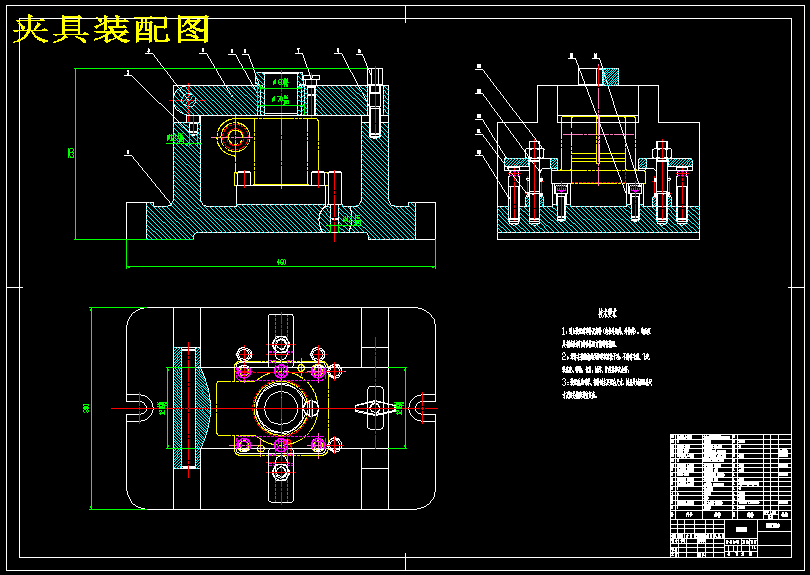Click the yellow title "夹具装配图"
The height and width of the screenshot is (575, 810).
click(x=112, y=29)
